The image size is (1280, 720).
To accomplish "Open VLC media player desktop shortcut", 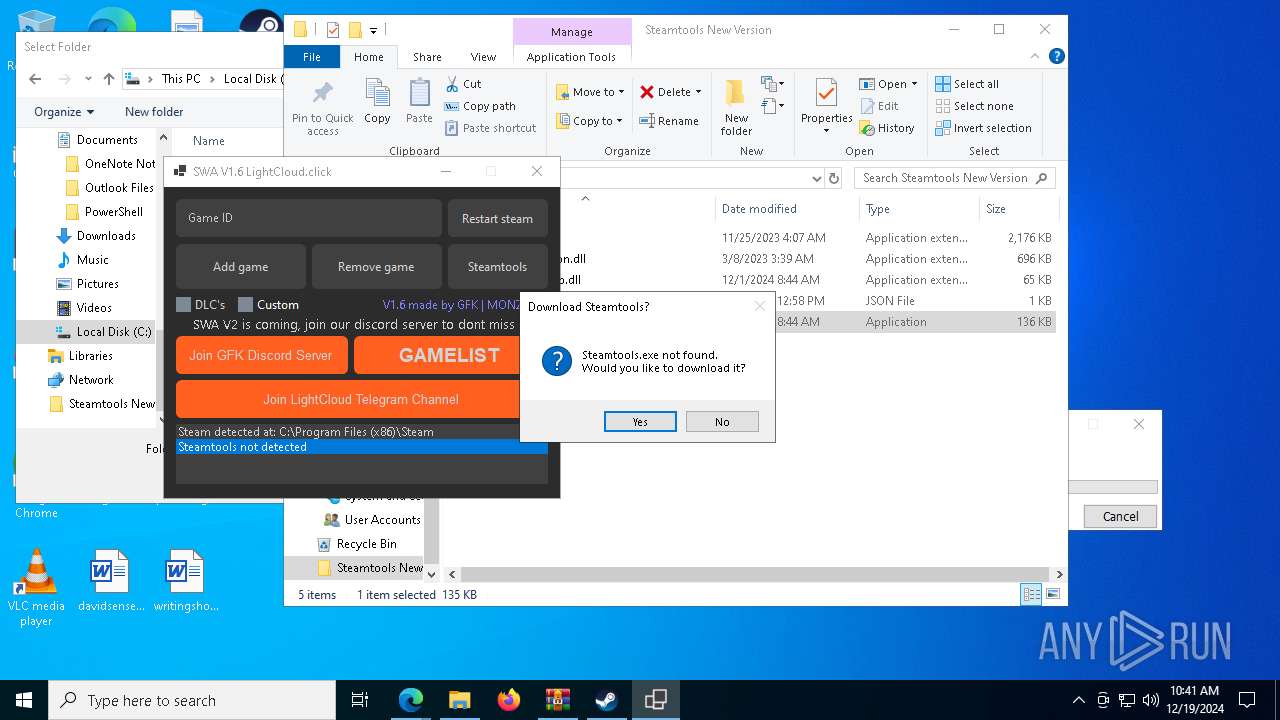I will (x=37, y=587).
